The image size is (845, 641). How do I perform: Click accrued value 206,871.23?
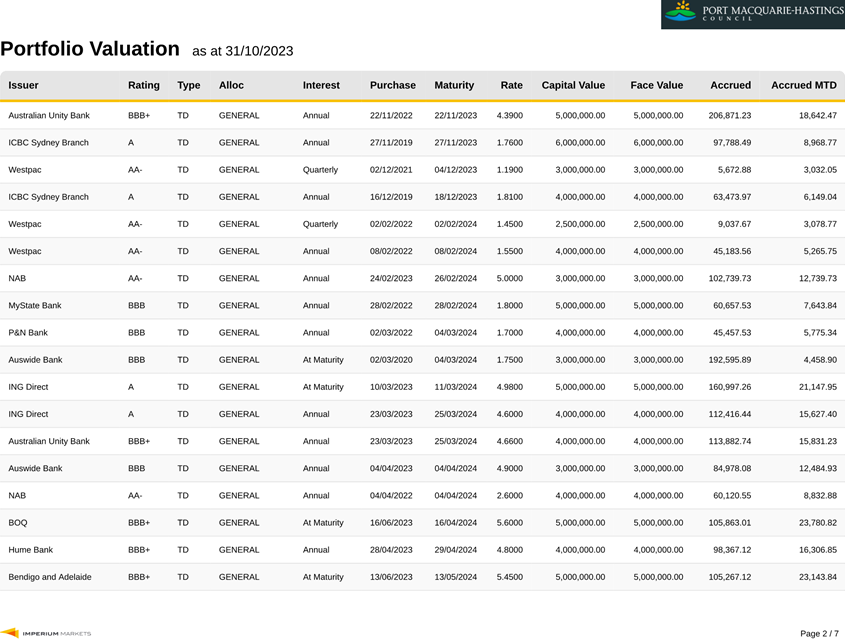(730, 115)
